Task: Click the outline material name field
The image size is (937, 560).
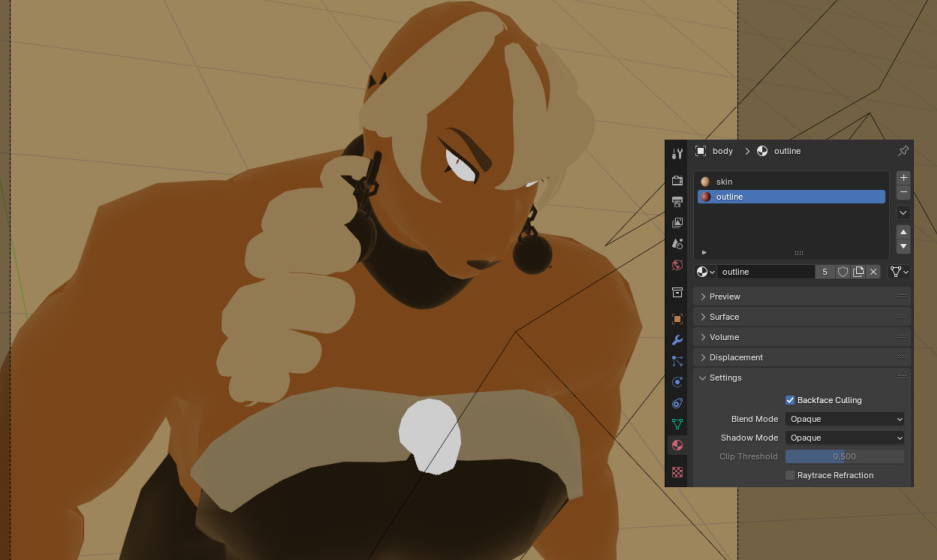Action: 766,271
